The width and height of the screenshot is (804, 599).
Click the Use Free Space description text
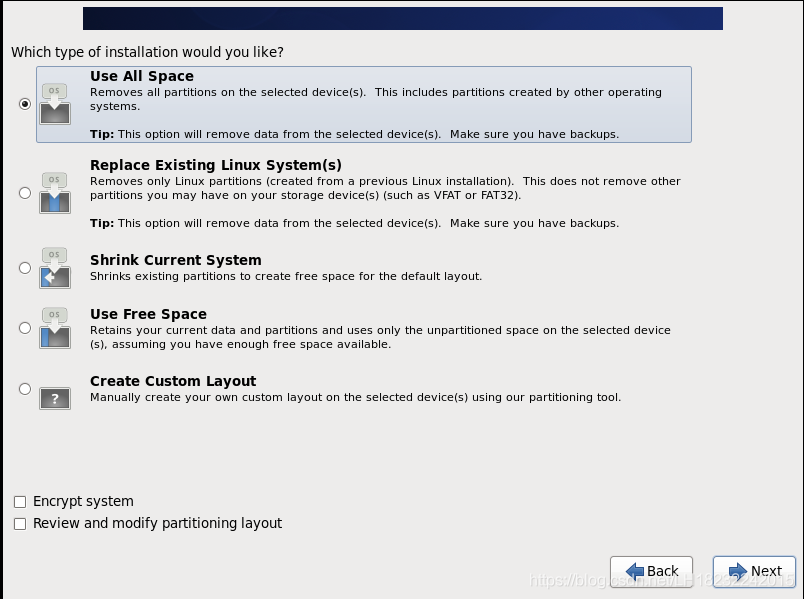pos(380,337)
